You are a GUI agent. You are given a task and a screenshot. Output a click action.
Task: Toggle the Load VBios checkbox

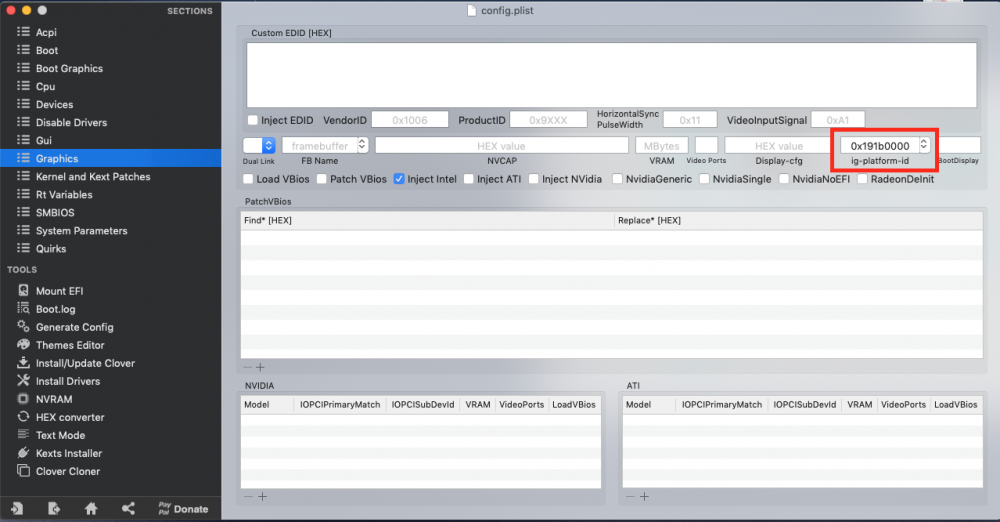point(248,179)
